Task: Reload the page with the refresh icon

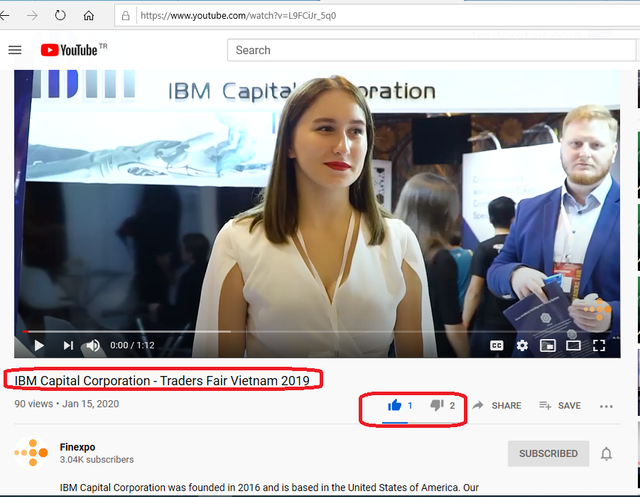Action: click(60, 16)
